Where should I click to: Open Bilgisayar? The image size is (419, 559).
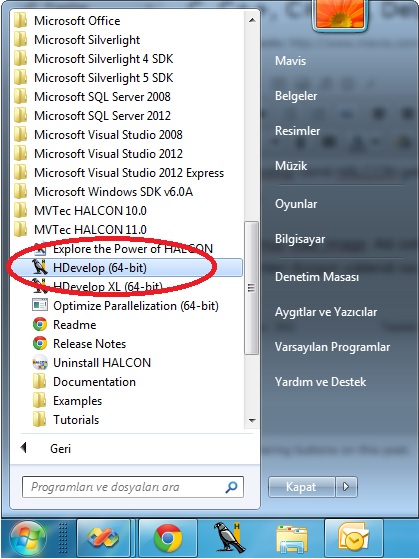(300, 239)
